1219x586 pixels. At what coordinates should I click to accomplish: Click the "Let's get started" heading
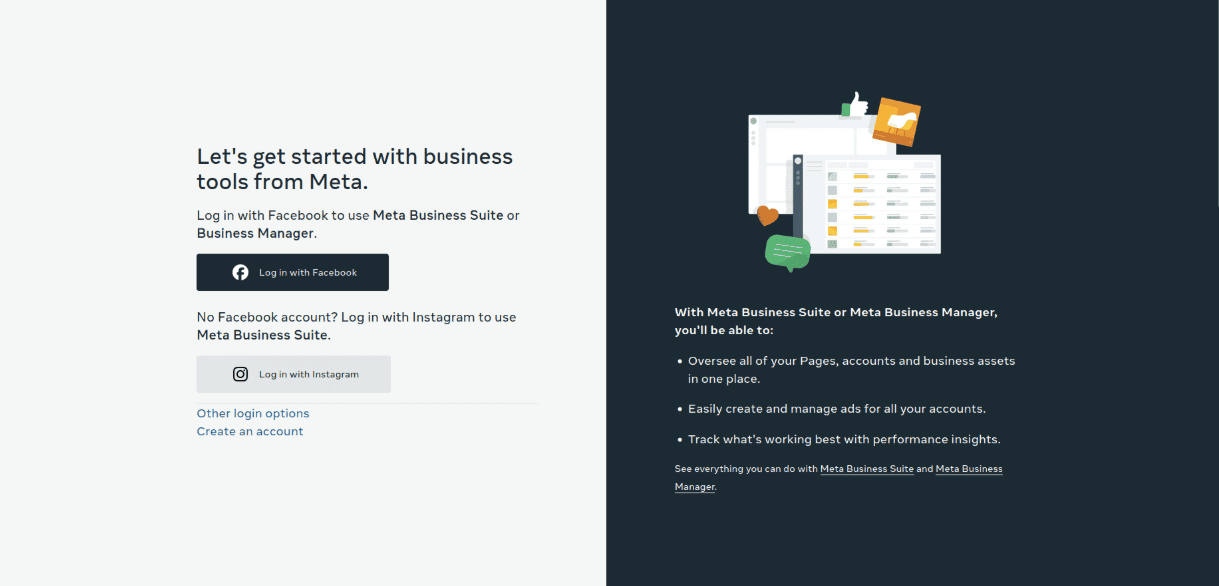pos(355,169)
